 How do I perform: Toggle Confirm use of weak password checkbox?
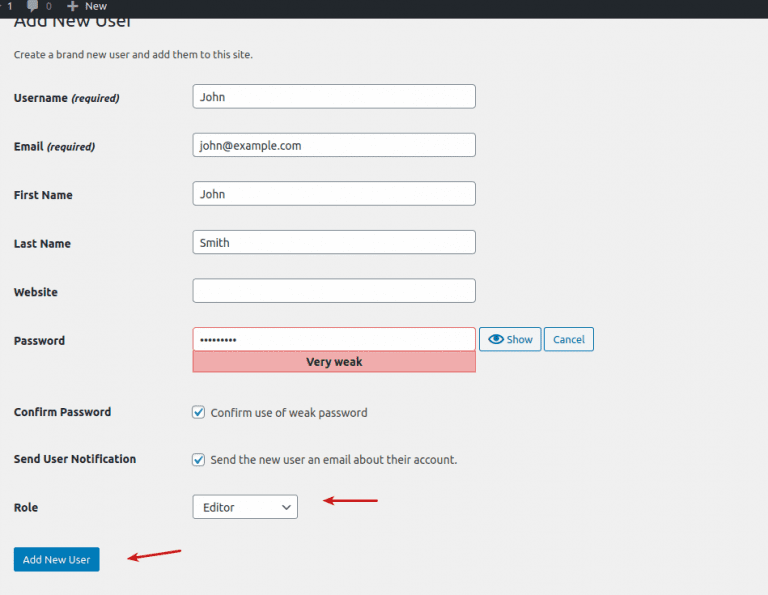tap(198, 412)
